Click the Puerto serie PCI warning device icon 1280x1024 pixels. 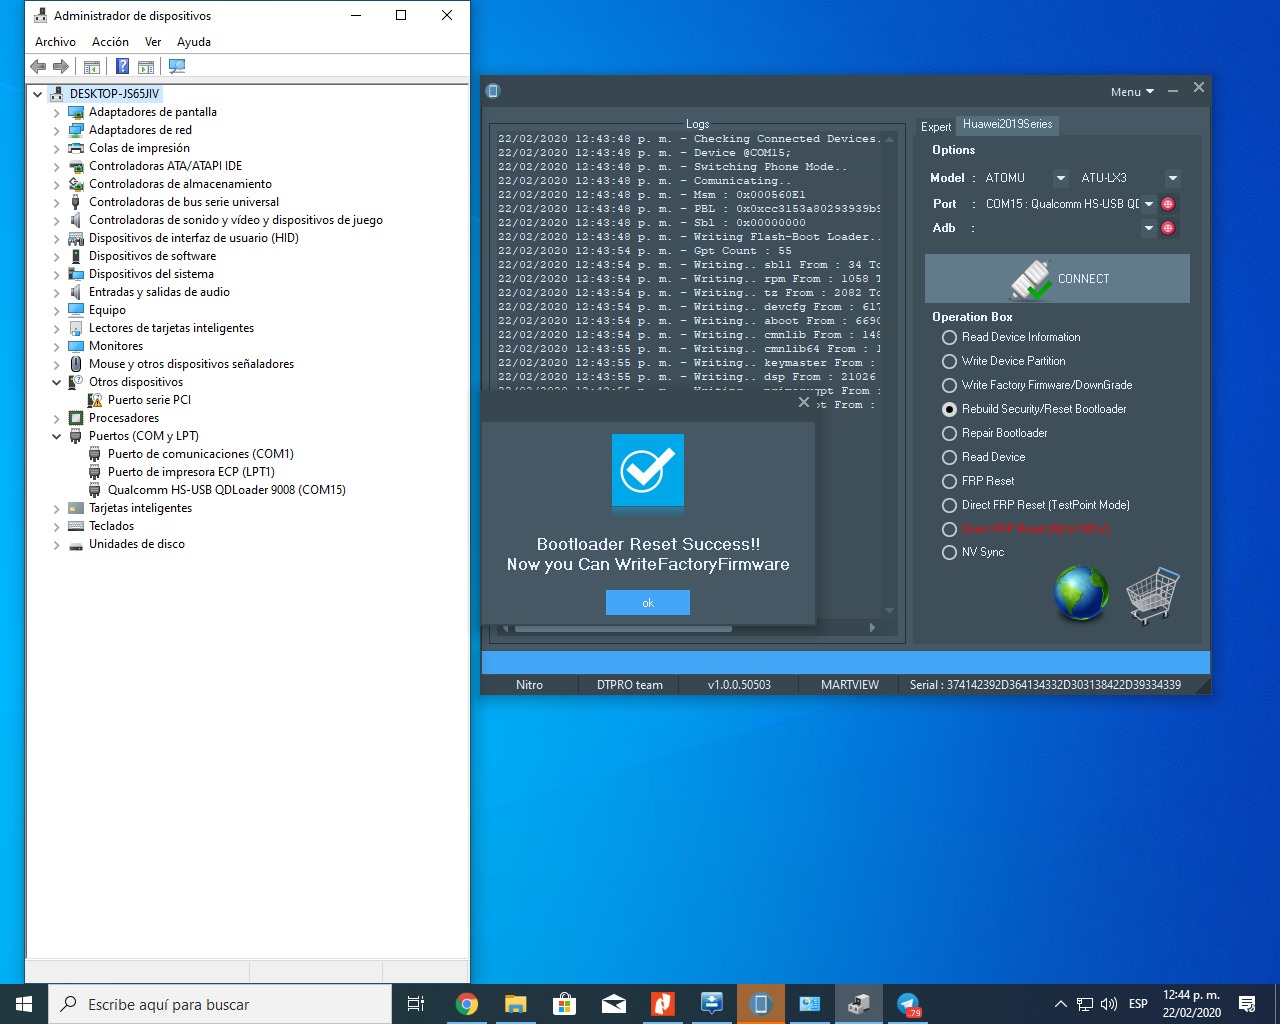pyautogui.click(x=95, y=400)
